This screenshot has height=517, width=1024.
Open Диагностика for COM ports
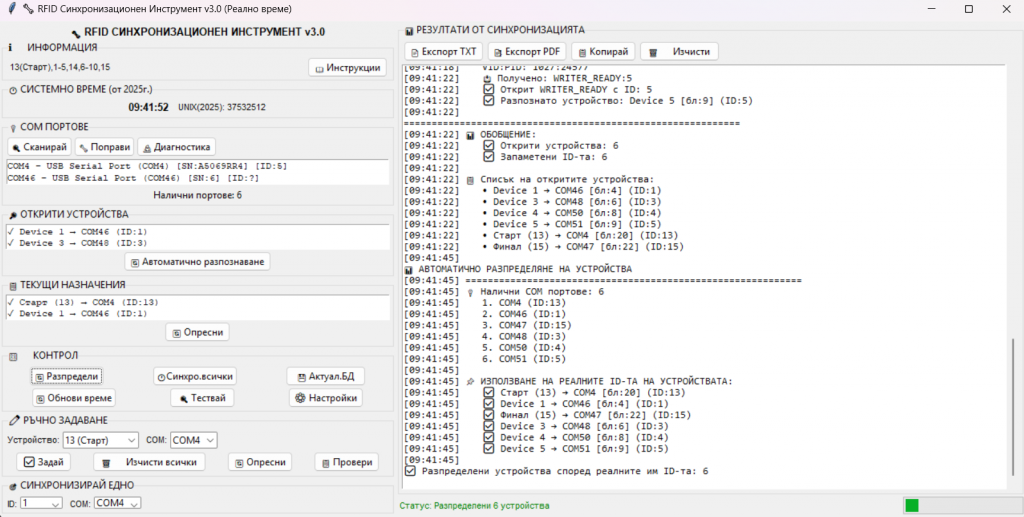click(x=176, y=147)
